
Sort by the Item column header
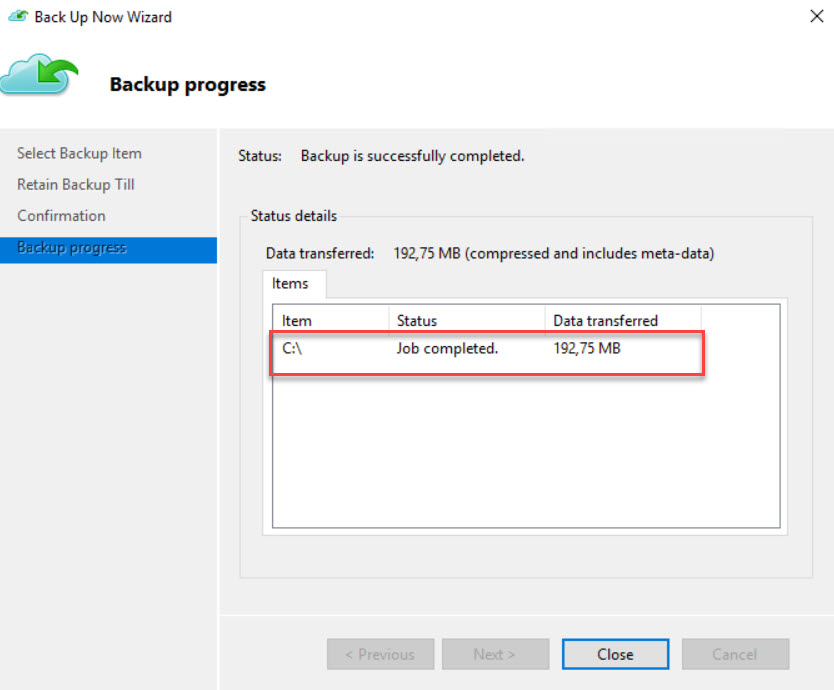[x=330, y=320]
